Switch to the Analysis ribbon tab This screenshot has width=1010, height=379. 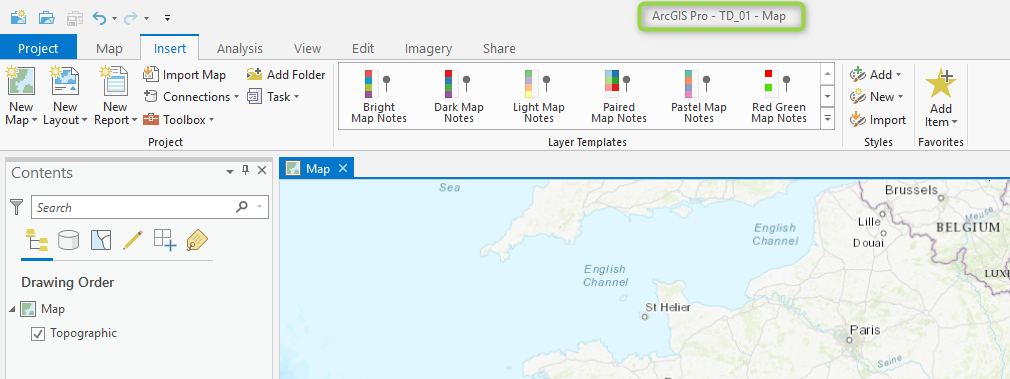tap(240, 48)
